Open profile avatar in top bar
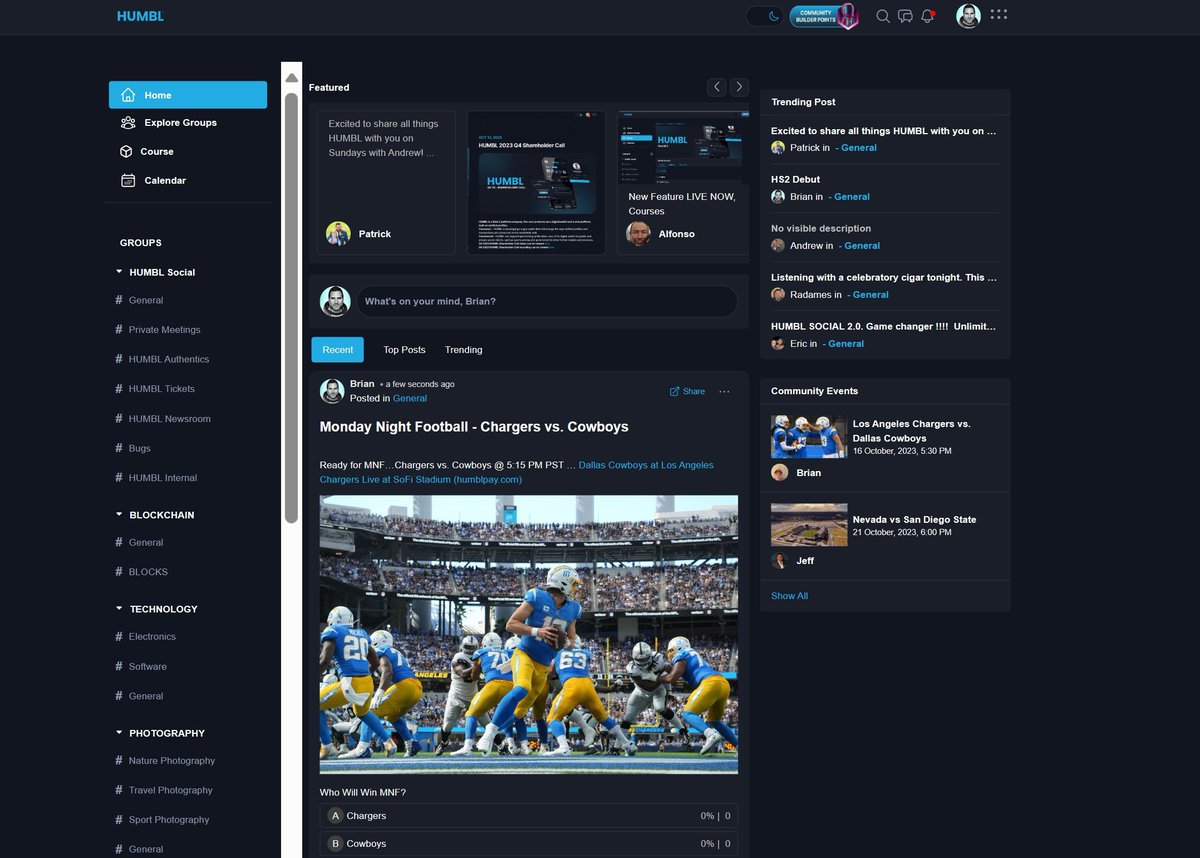The image size is (1200, 858). (968, 16)
